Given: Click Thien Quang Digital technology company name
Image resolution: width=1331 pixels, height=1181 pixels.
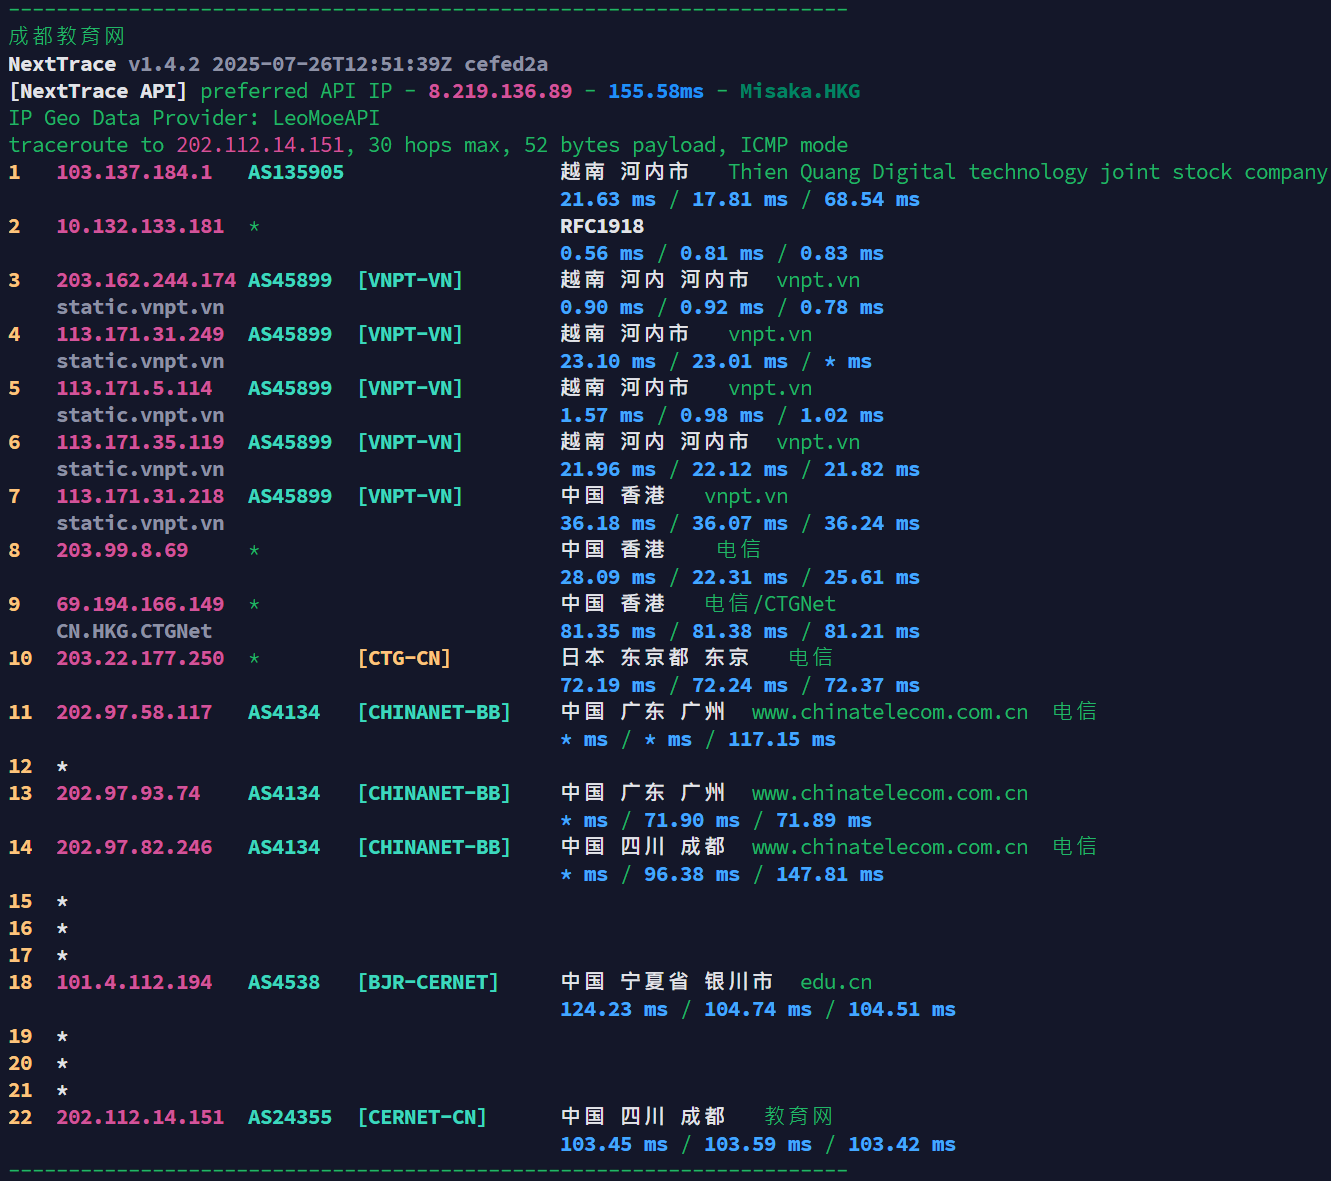Looking at the screenshot, I should pyautogui.click(x=1028, y=172).
